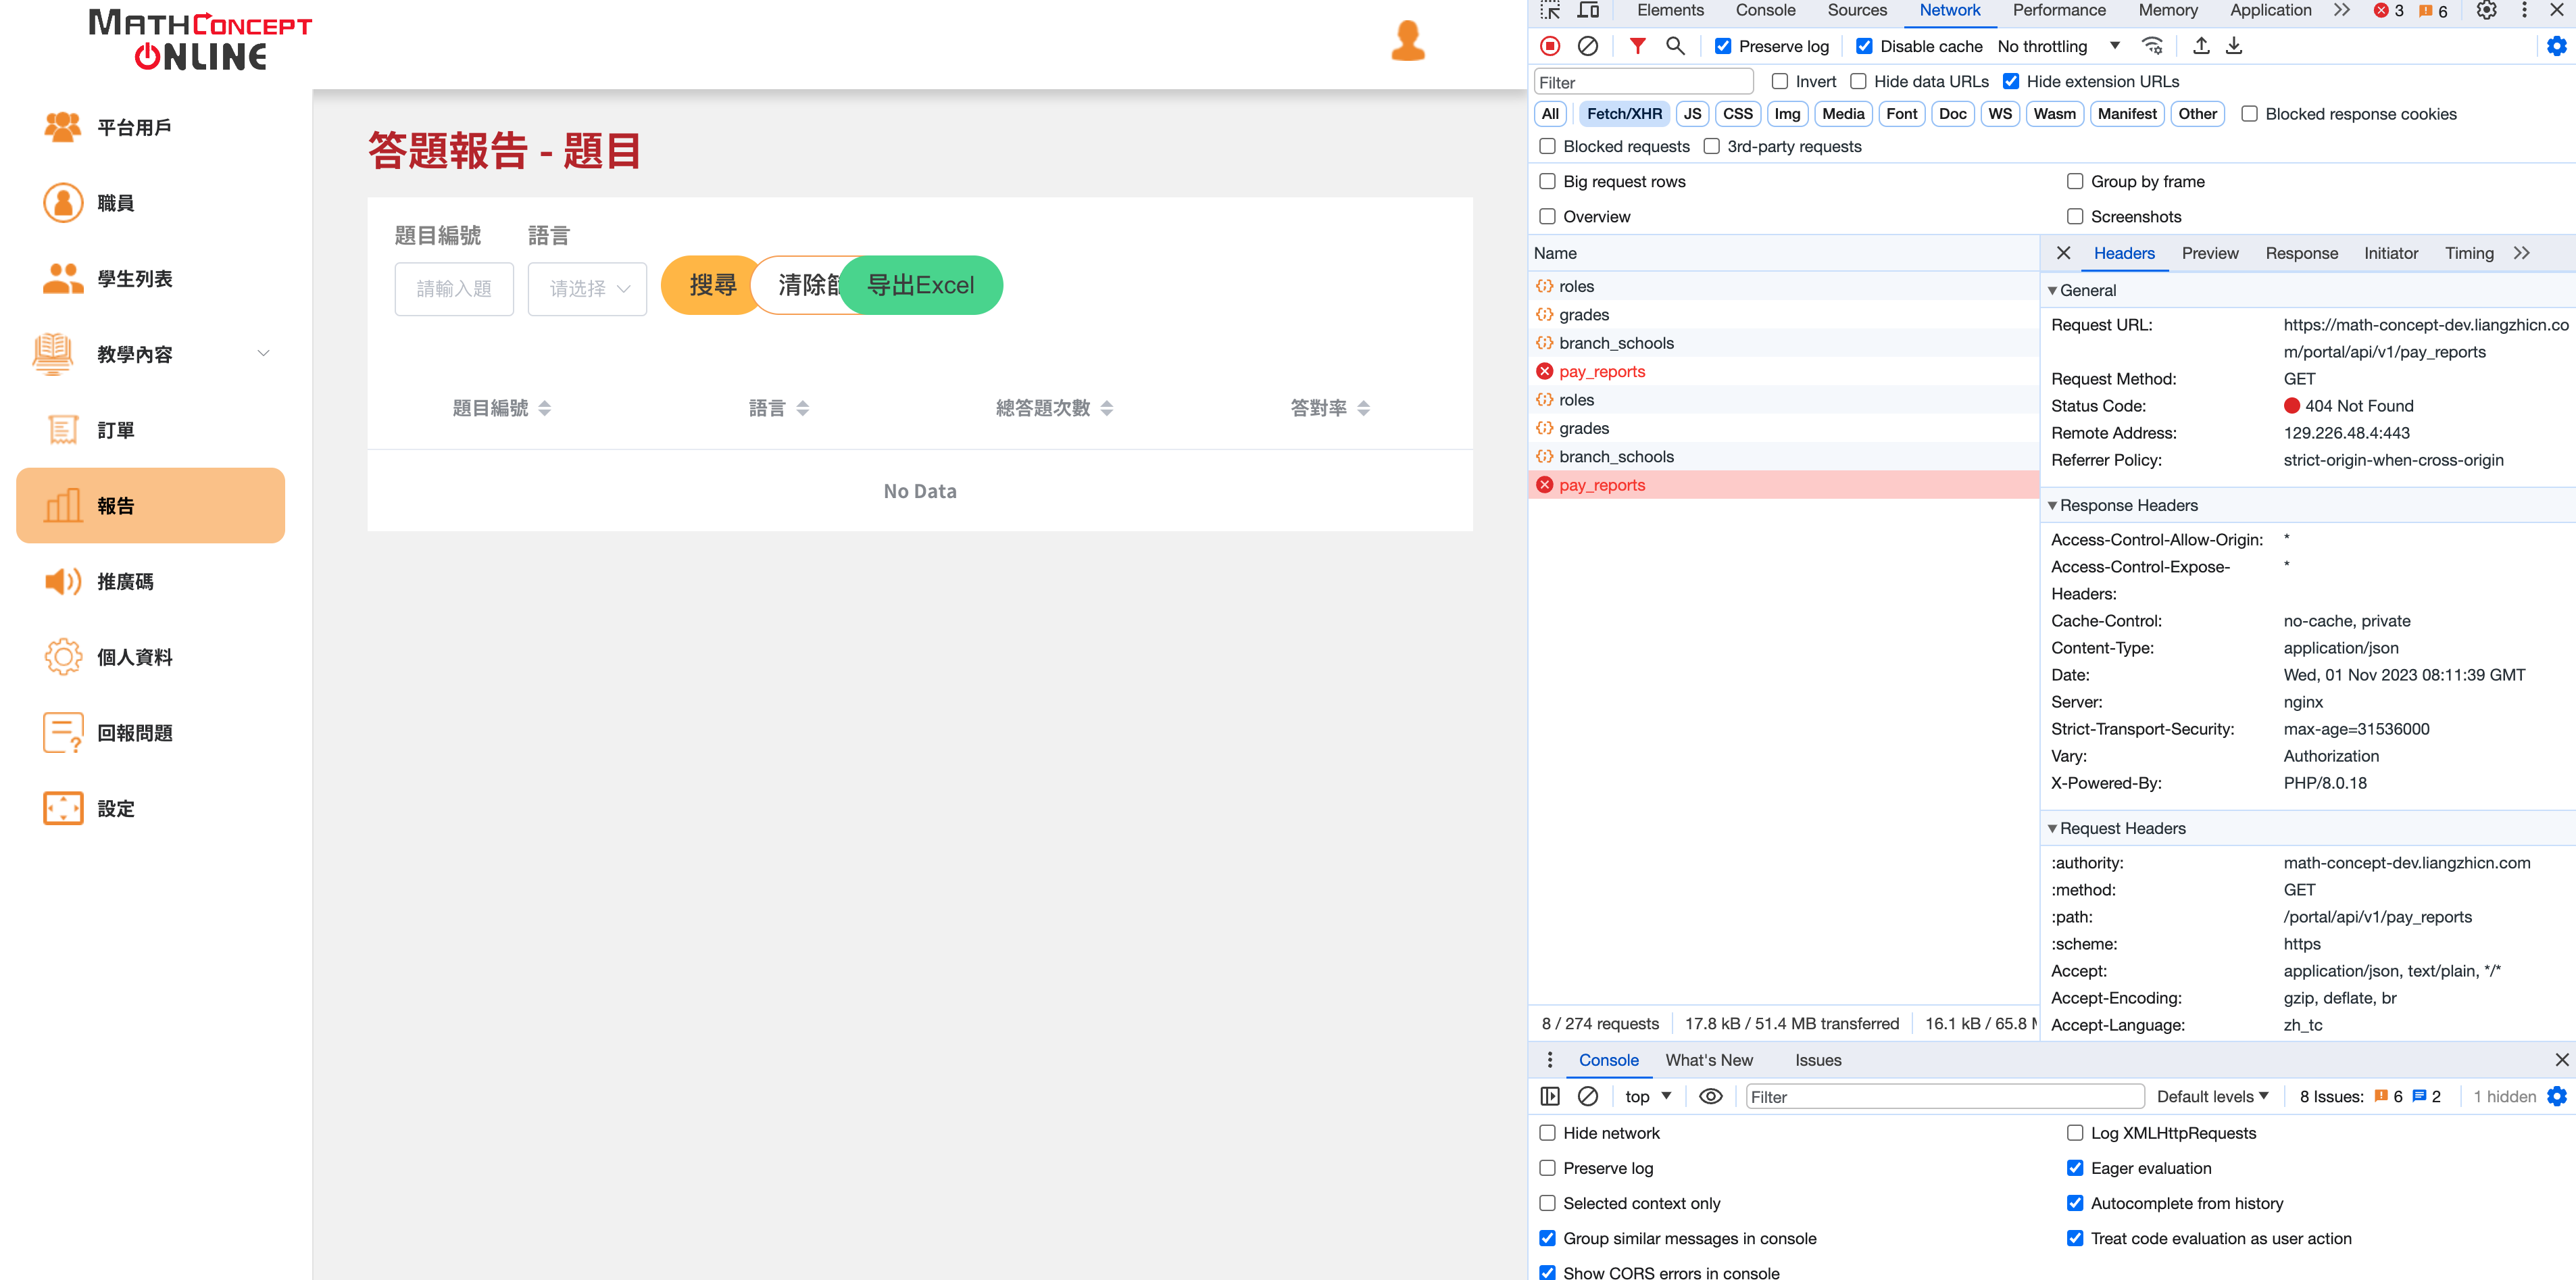Enable the Invert filter checkbox
This screenshot has height=1280, width=2576.
[x=1779, y=81]
